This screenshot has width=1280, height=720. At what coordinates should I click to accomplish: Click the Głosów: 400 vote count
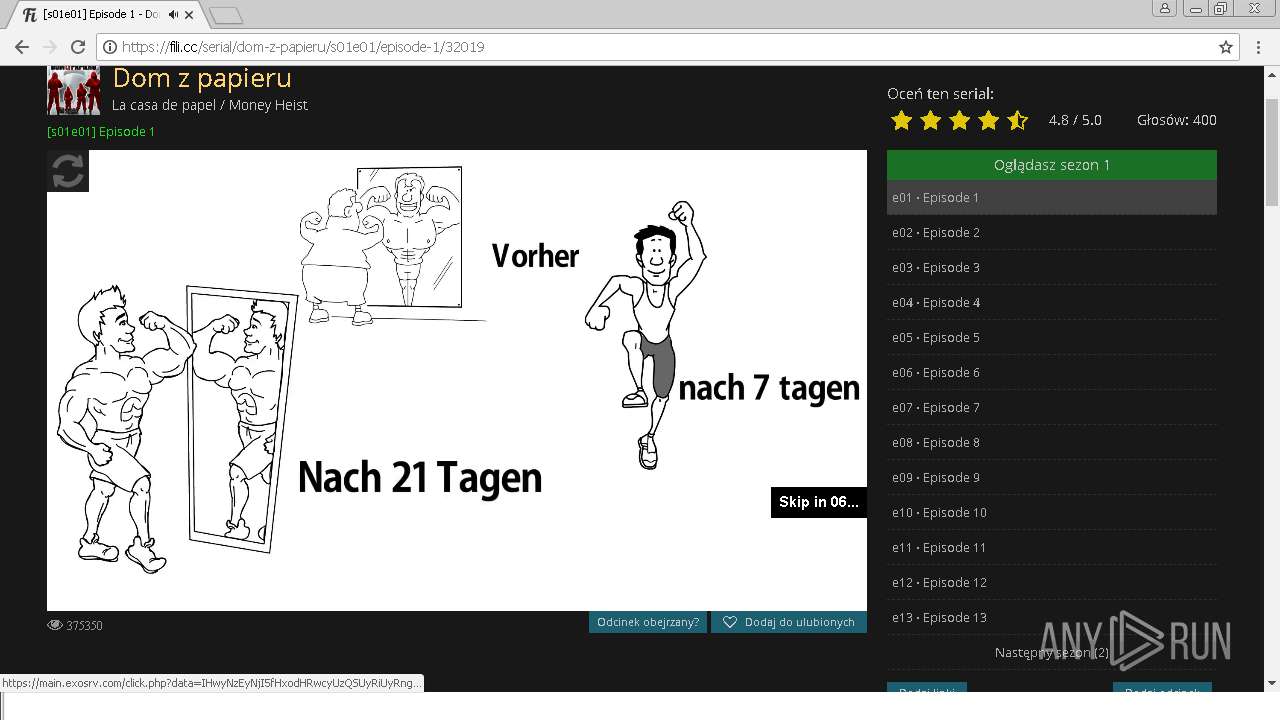pos(1177,120)
